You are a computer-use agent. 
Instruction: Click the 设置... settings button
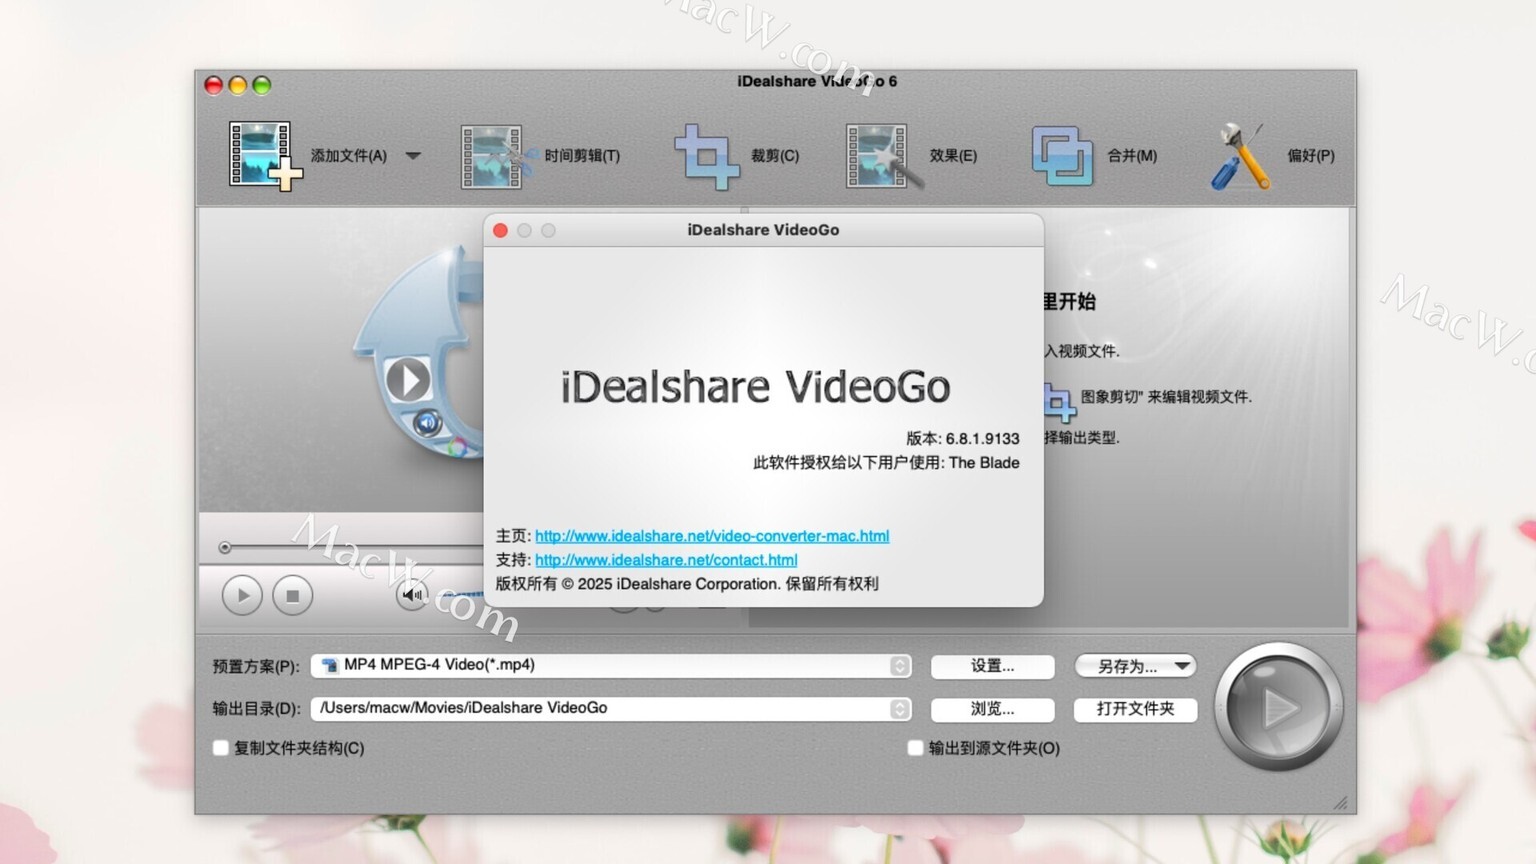992,666
